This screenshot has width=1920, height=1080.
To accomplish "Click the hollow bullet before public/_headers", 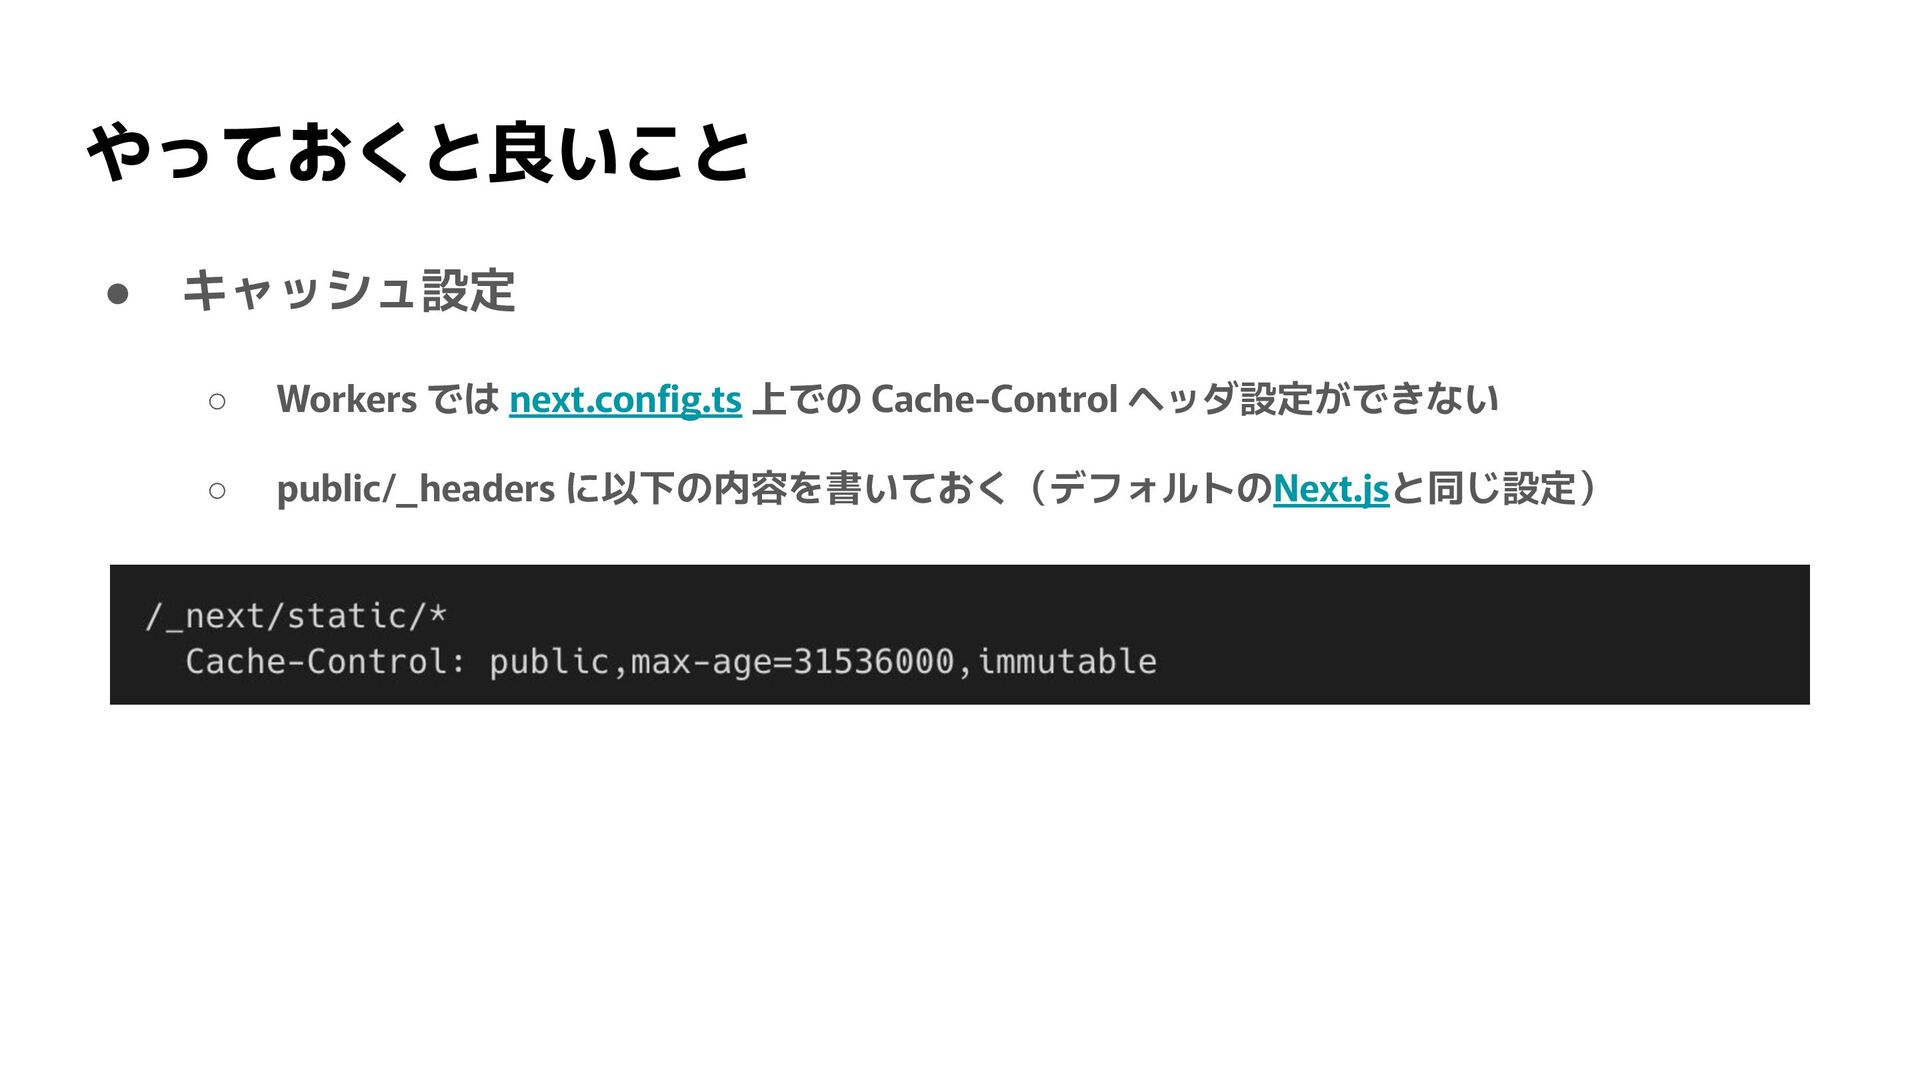I will [x=217, y=490].
